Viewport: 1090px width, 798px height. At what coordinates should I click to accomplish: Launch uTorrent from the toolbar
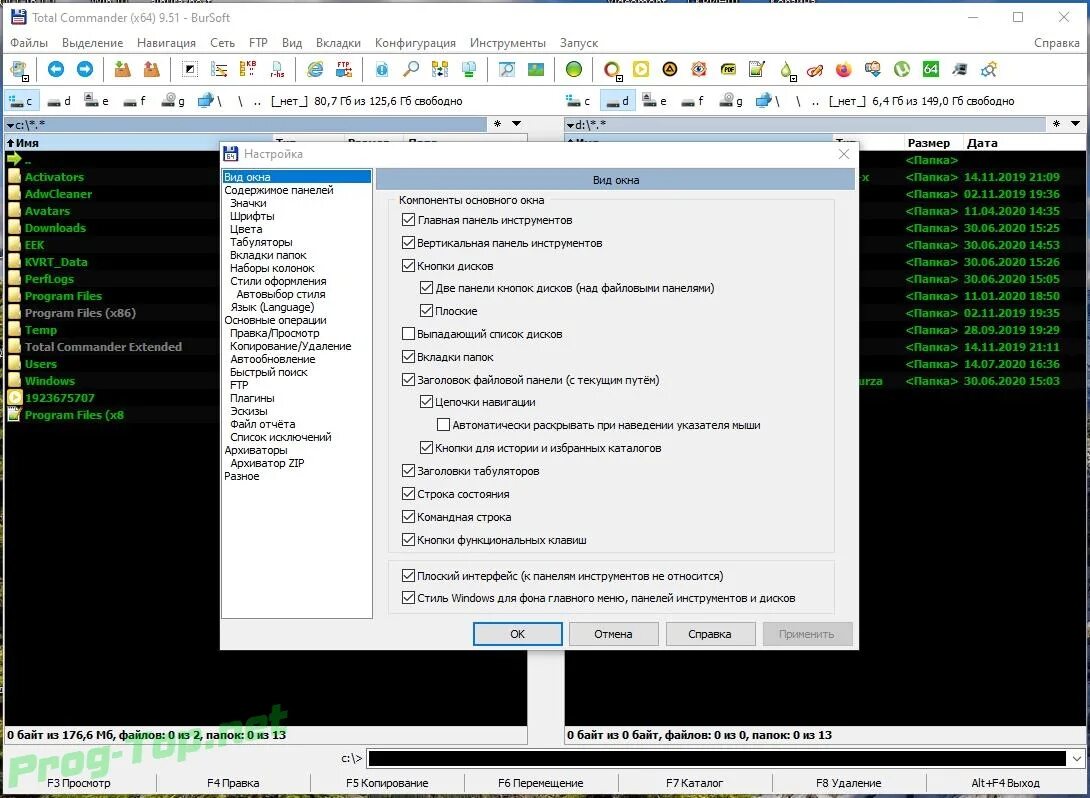(902, 69)
